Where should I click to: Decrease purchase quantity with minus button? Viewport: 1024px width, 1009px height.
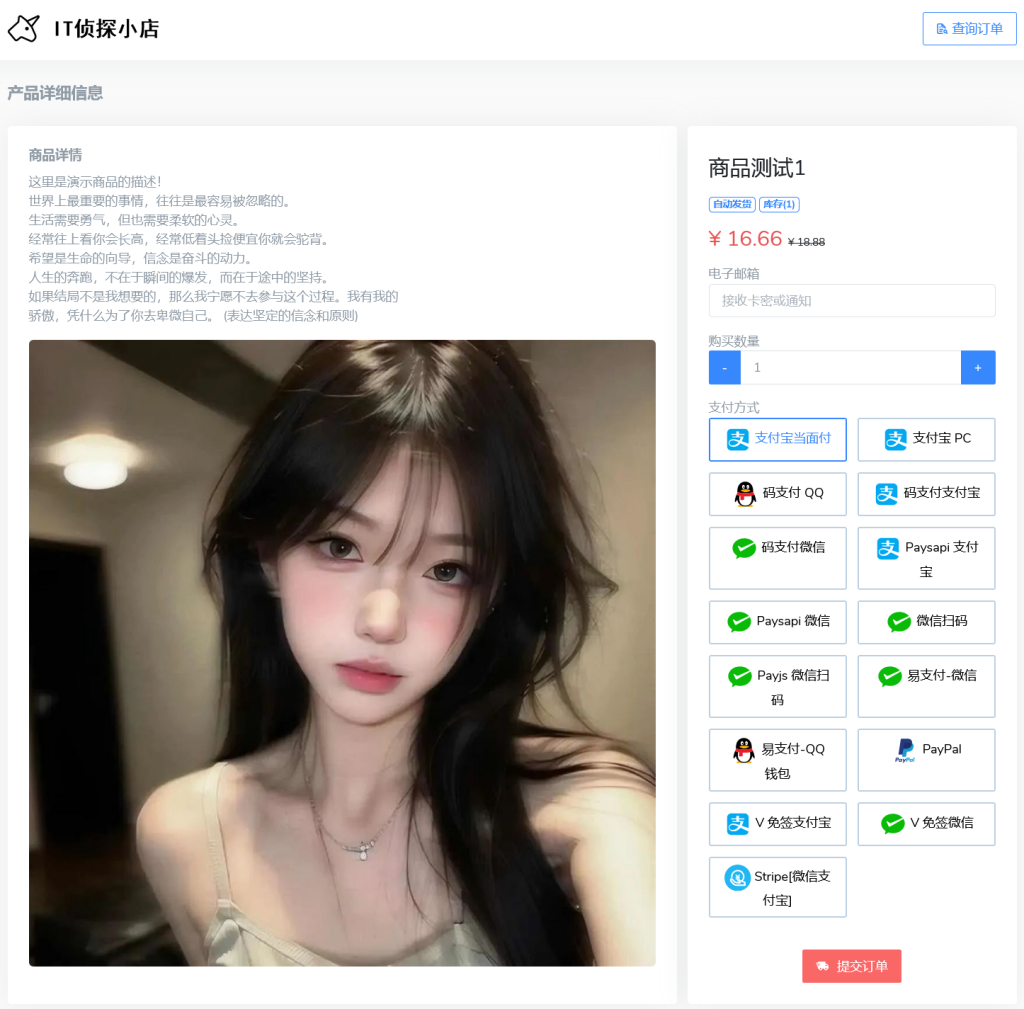click(x=725, y=368)
